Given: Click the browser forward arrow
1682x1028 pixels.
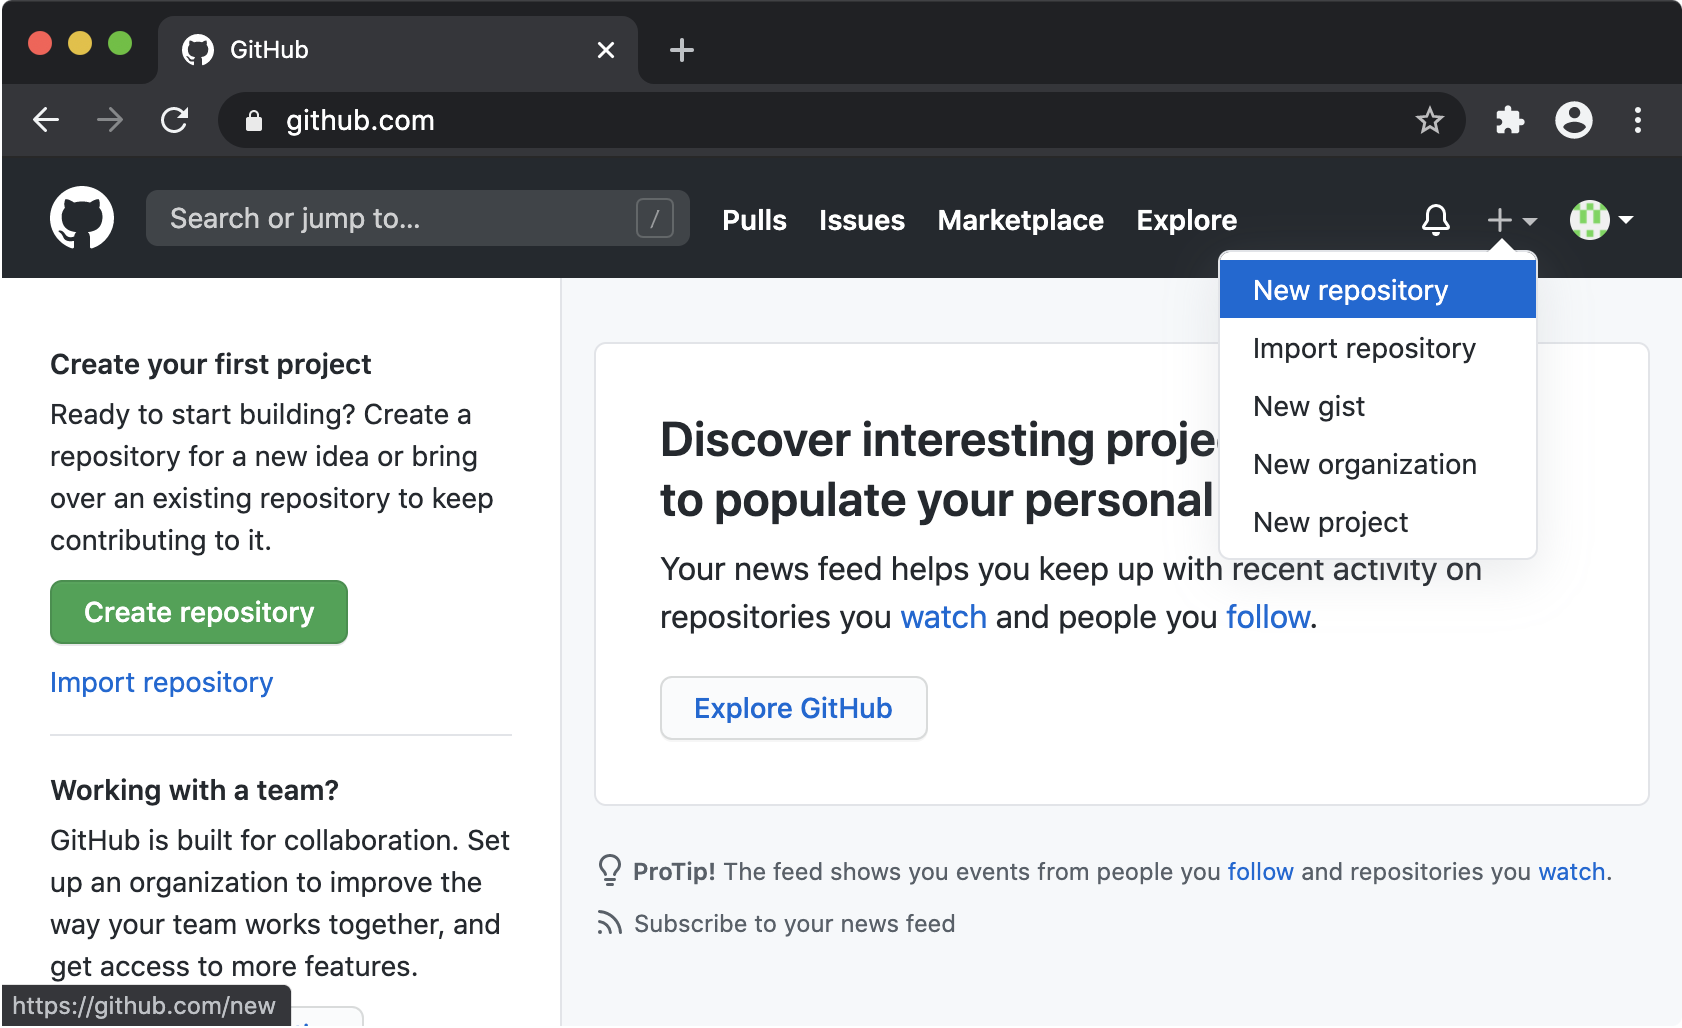Looking at the screenshot, I should pyautogui.click(x=110, y=120).
